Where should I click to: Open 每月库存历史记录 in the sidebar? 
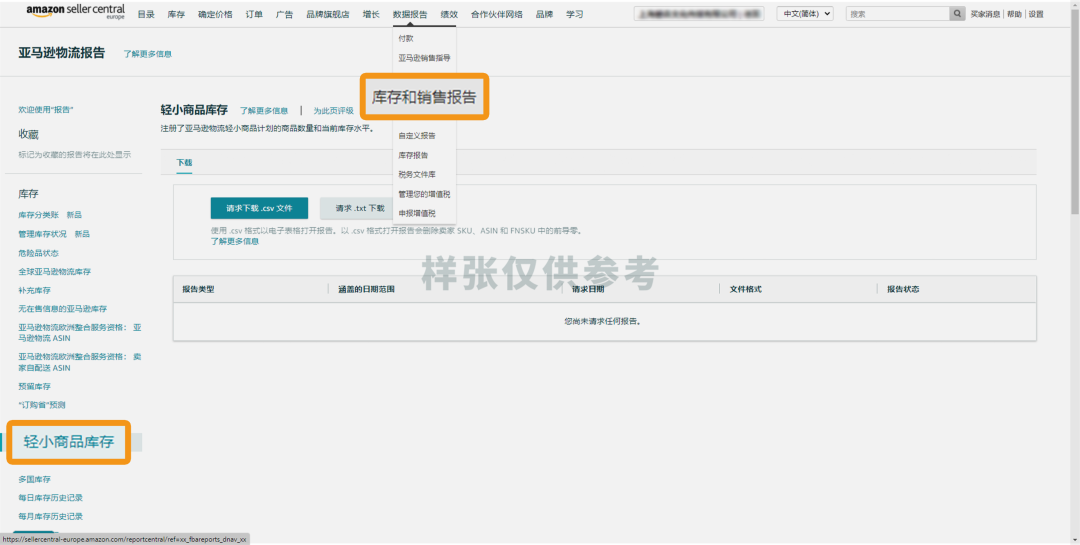pos(50,516)
